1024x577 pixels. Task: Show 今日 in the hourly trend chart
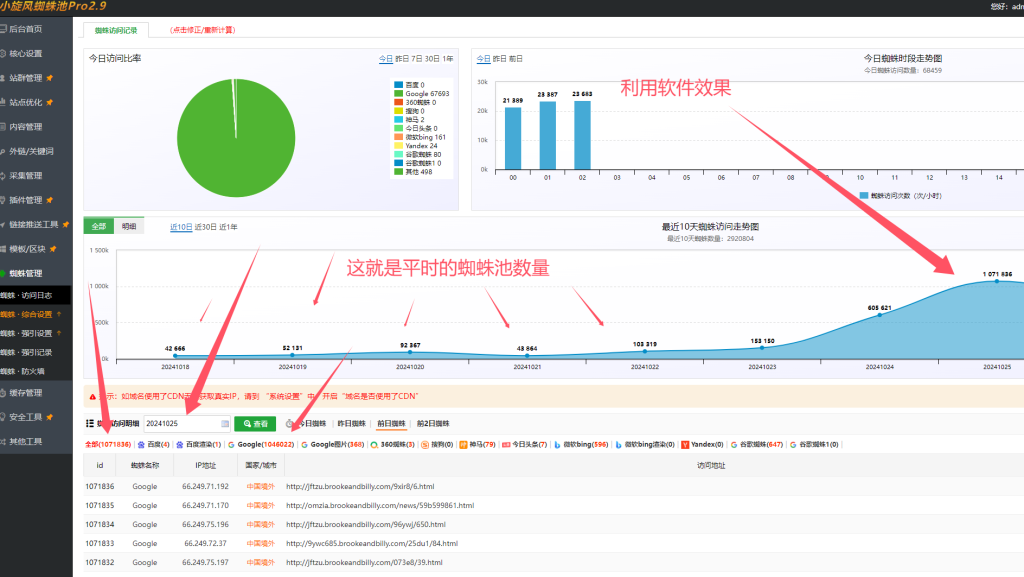tap(483, 59)
